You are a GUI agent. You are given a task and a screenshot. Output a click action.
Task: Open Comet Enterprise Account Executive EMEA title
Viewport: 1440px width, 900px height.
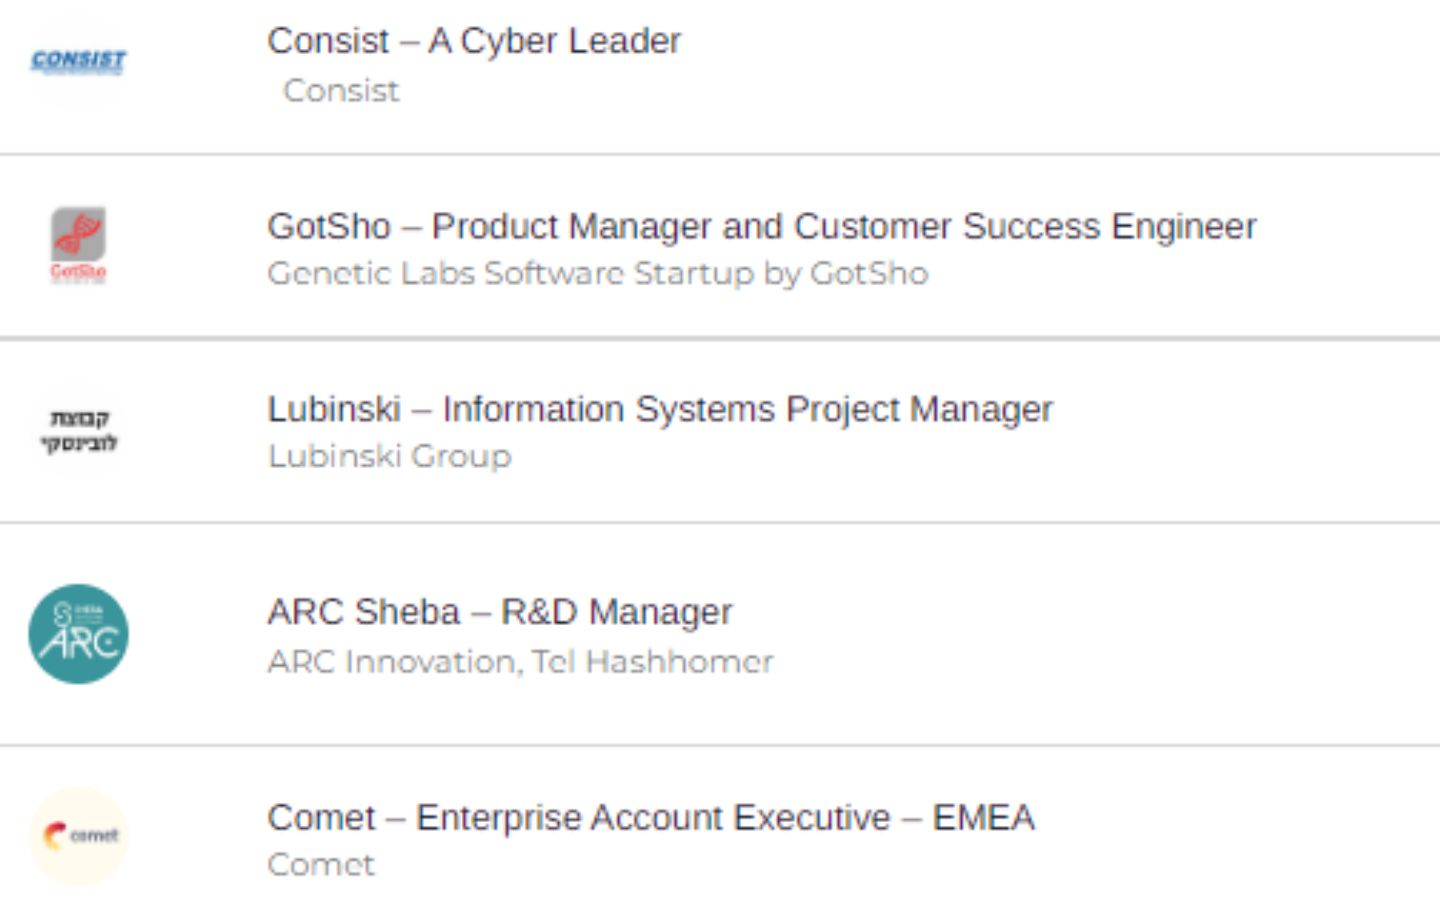tap(651, 817)
